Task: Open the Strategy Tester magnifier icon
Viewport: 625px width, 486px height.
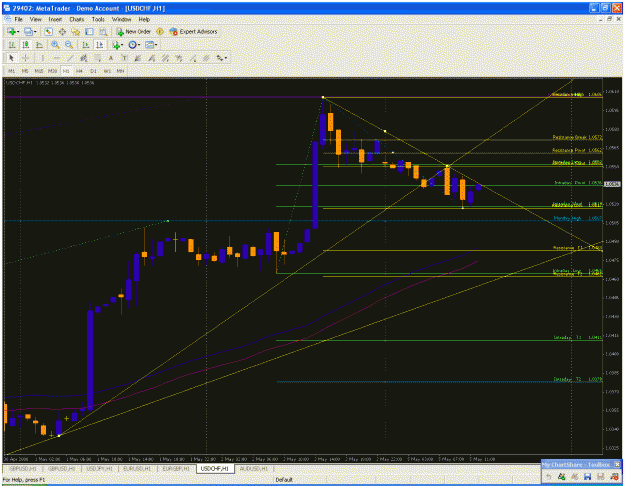Action: 103,31
